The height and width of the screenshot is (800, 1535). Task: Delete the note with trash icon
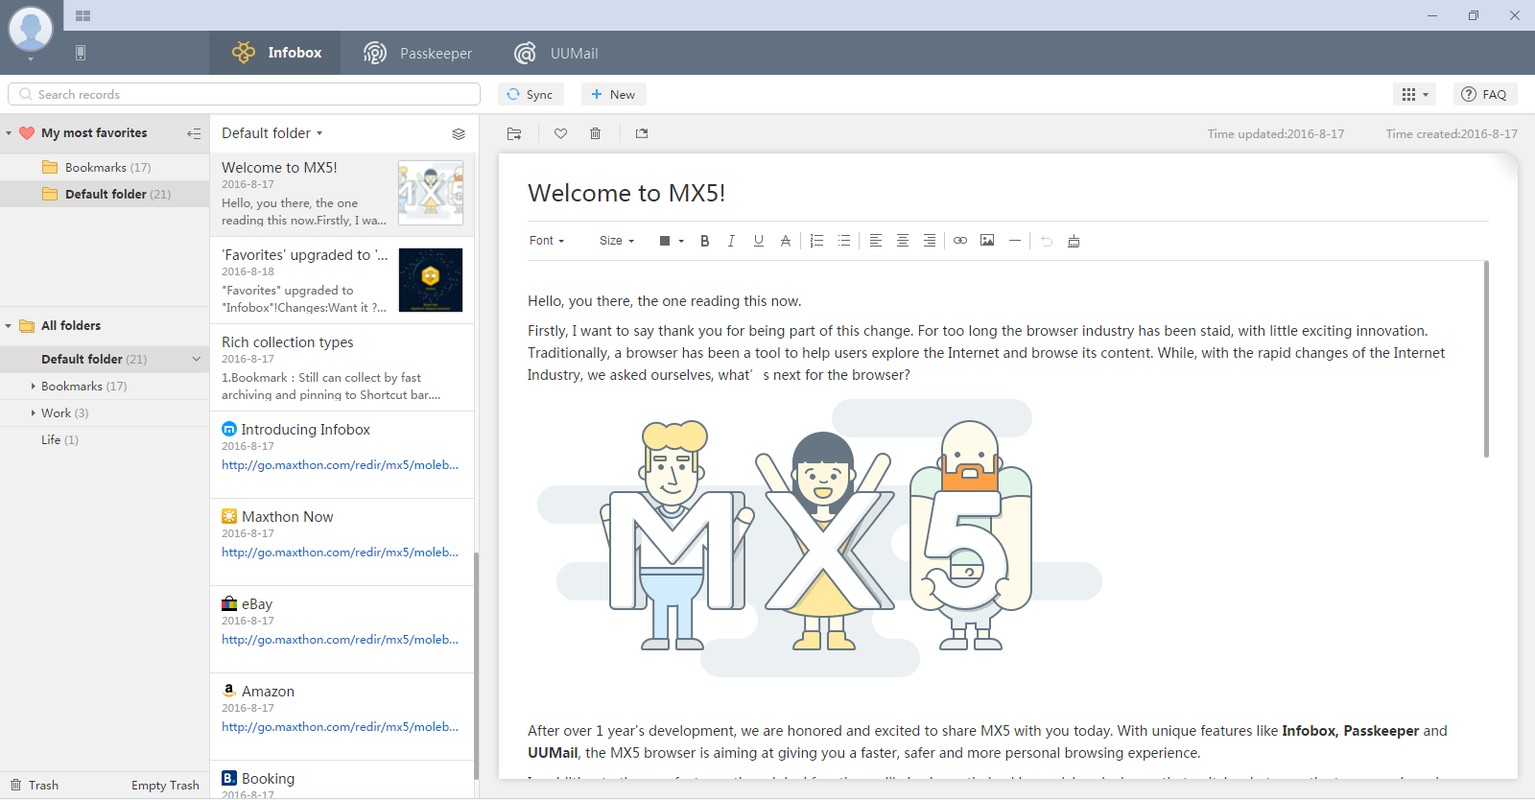[x=596, y=133]
